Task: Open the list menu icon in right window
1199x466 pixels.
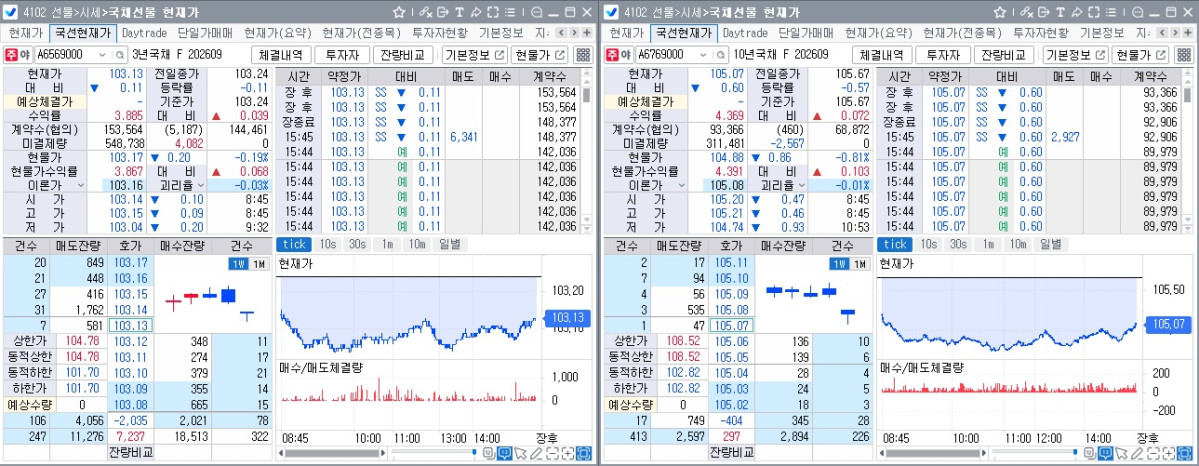Action: click(x=1110, y=12)
